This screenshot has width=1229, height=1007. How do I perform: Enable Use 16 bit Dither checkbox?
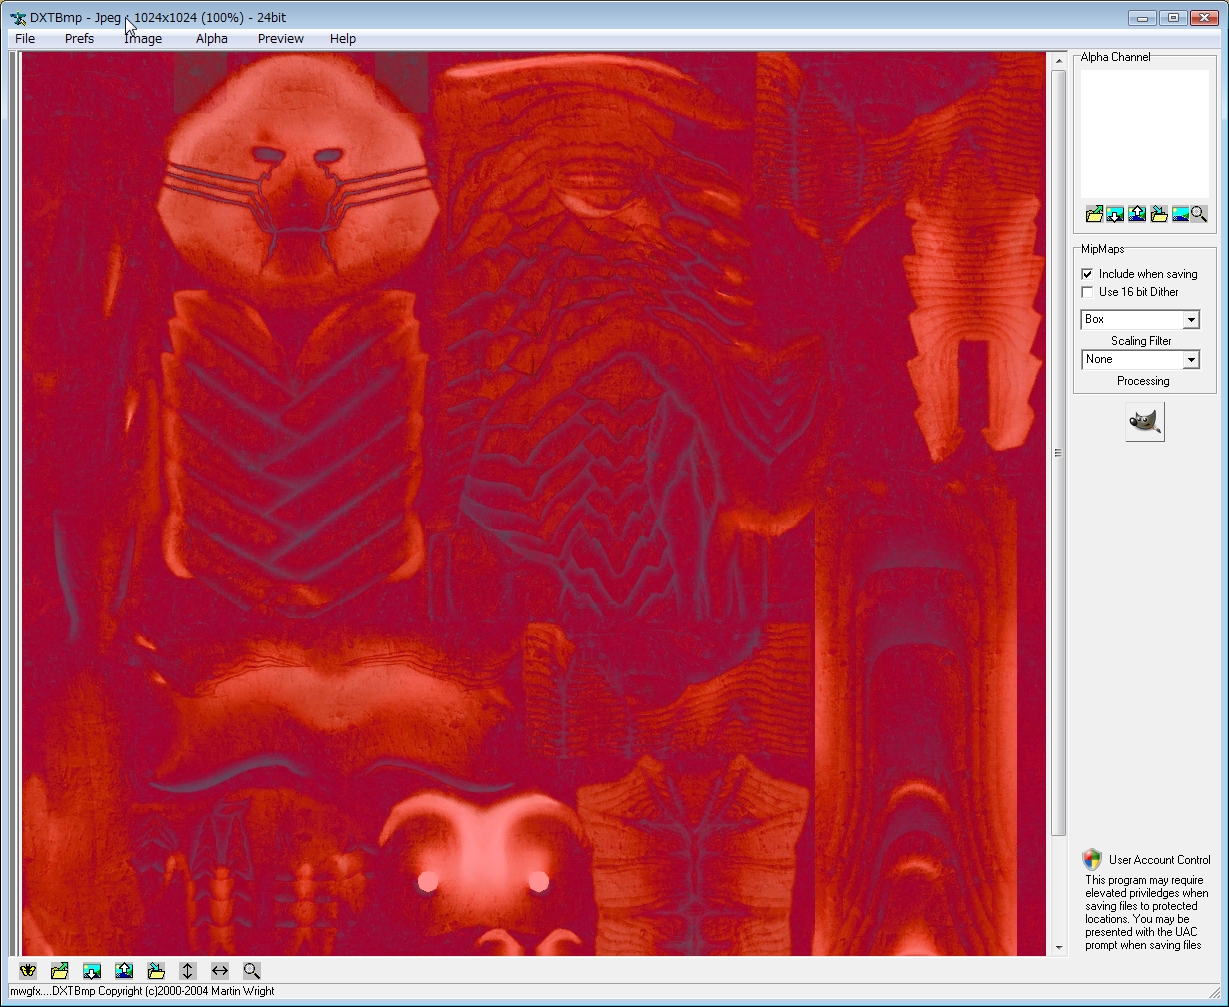[1087, 292]
